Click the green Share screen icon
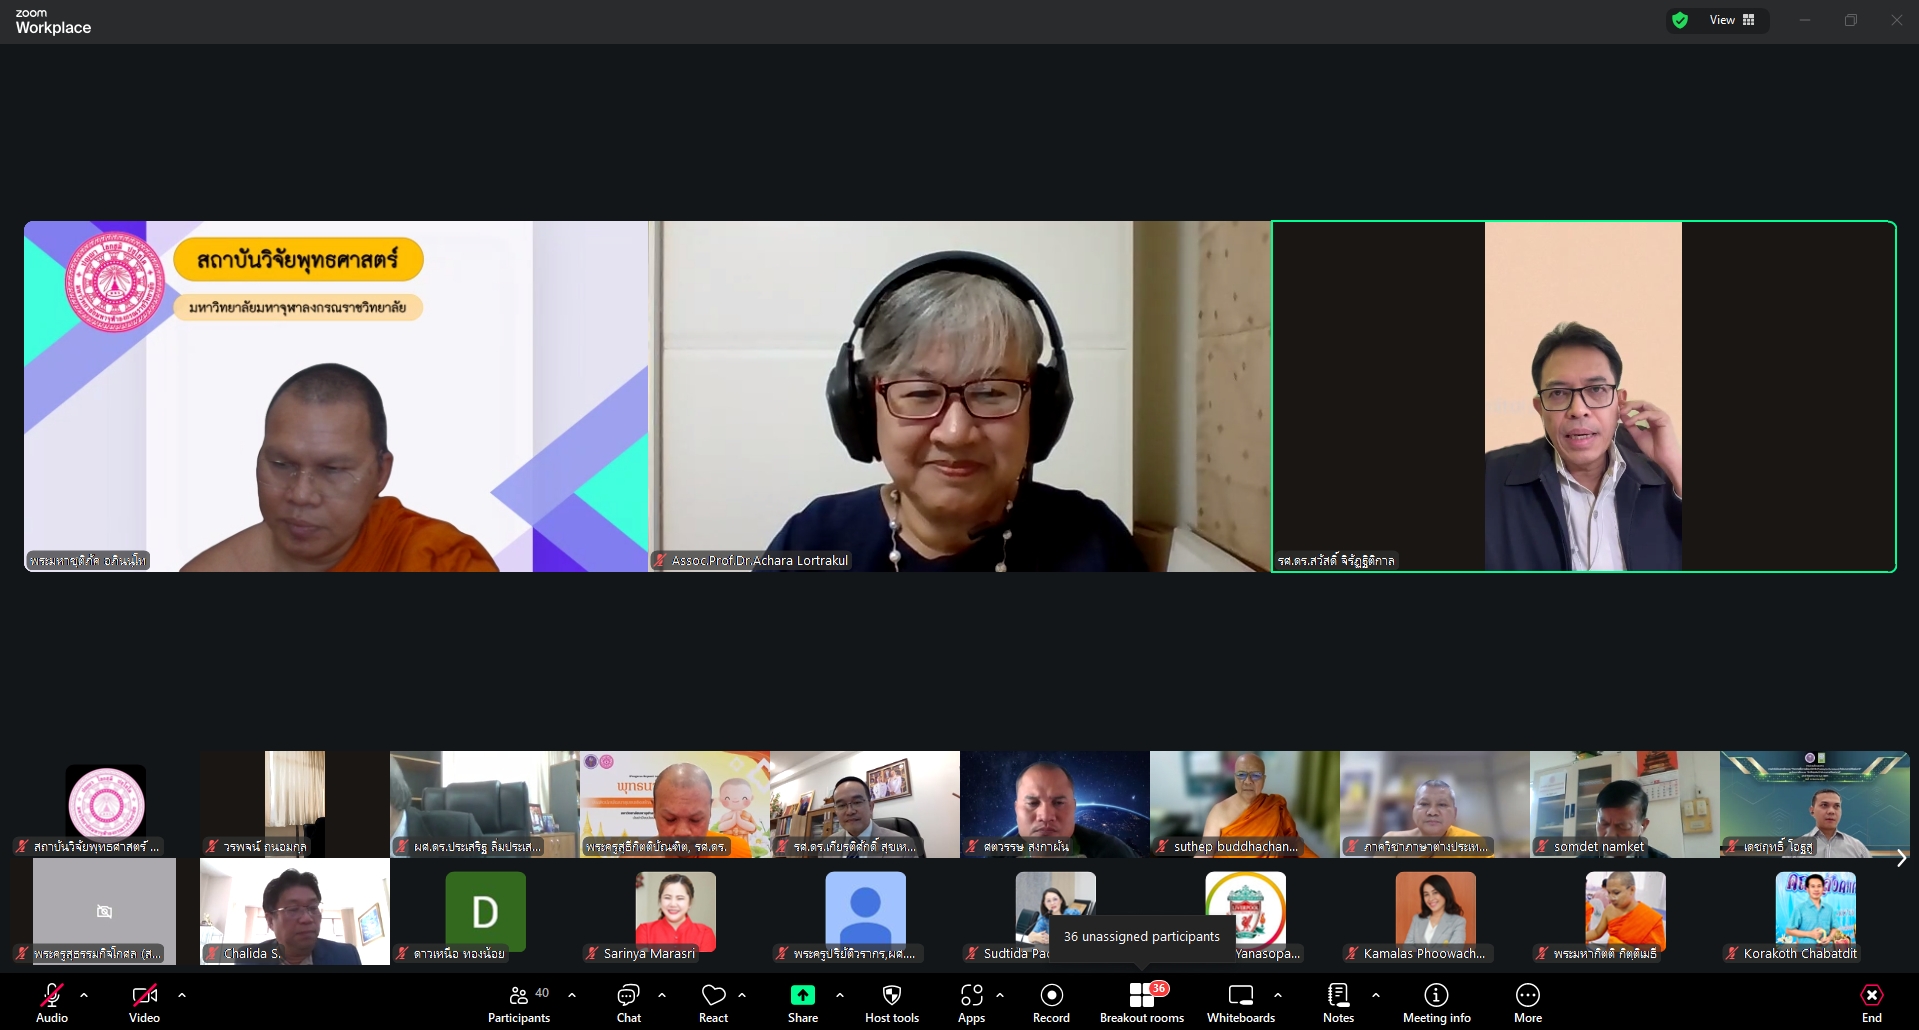The width and height of the screenshot is (1919, 1030). click(802, 995)
